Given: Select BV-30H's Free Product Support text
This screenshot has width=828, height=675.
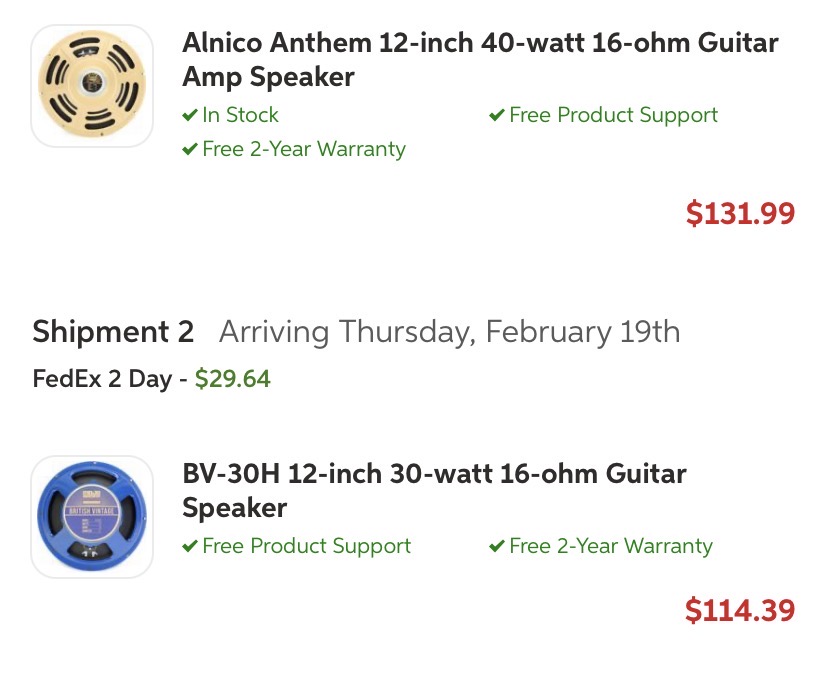Looking at the screenshot, I should coord(306,546).
